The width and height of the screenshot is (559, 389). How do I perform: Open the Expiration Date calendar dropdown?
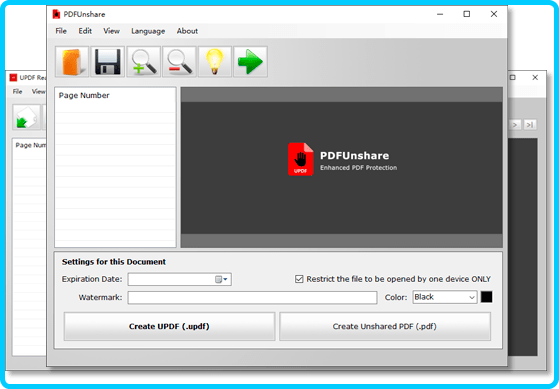221,279
